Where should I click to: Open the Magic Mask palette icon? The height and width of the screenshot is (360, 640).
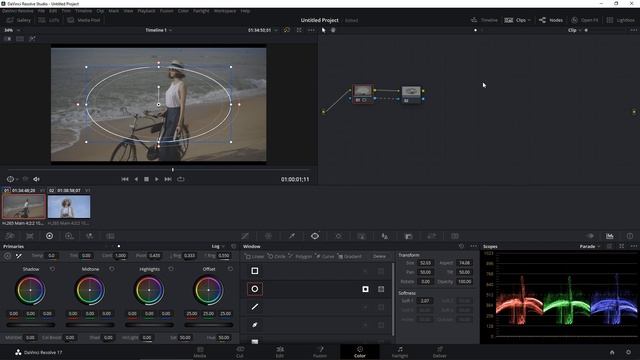(362, 236)
